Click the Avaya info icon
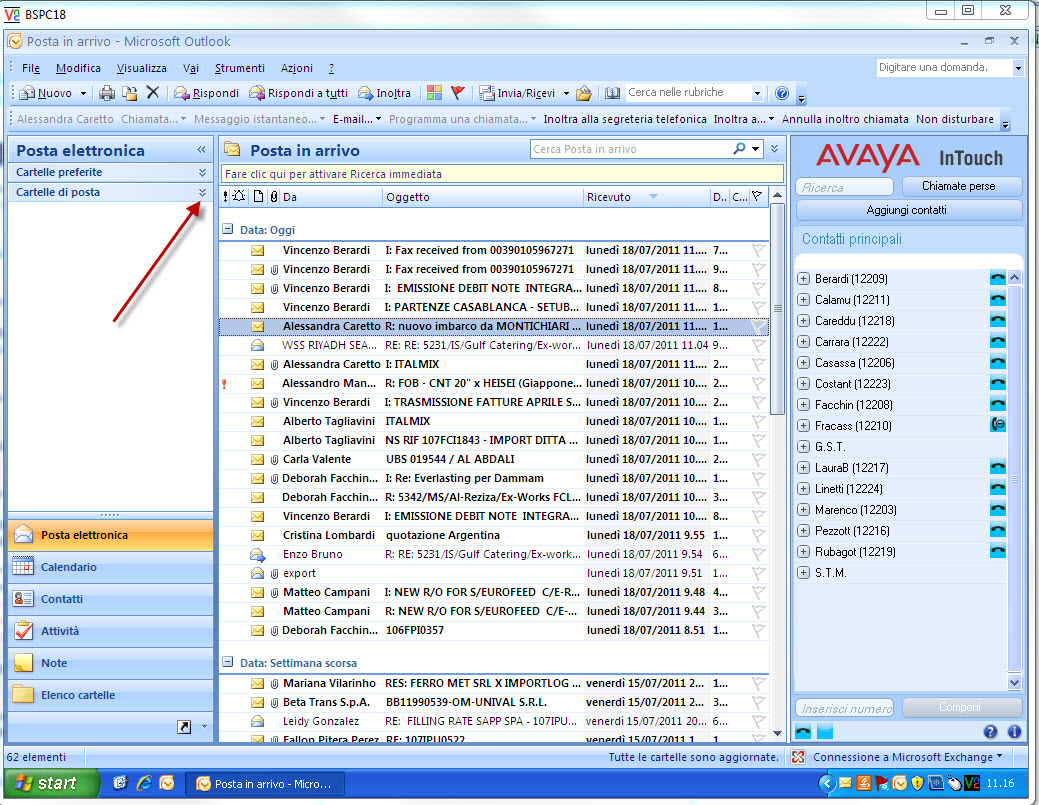 (x=1014, y=731)
